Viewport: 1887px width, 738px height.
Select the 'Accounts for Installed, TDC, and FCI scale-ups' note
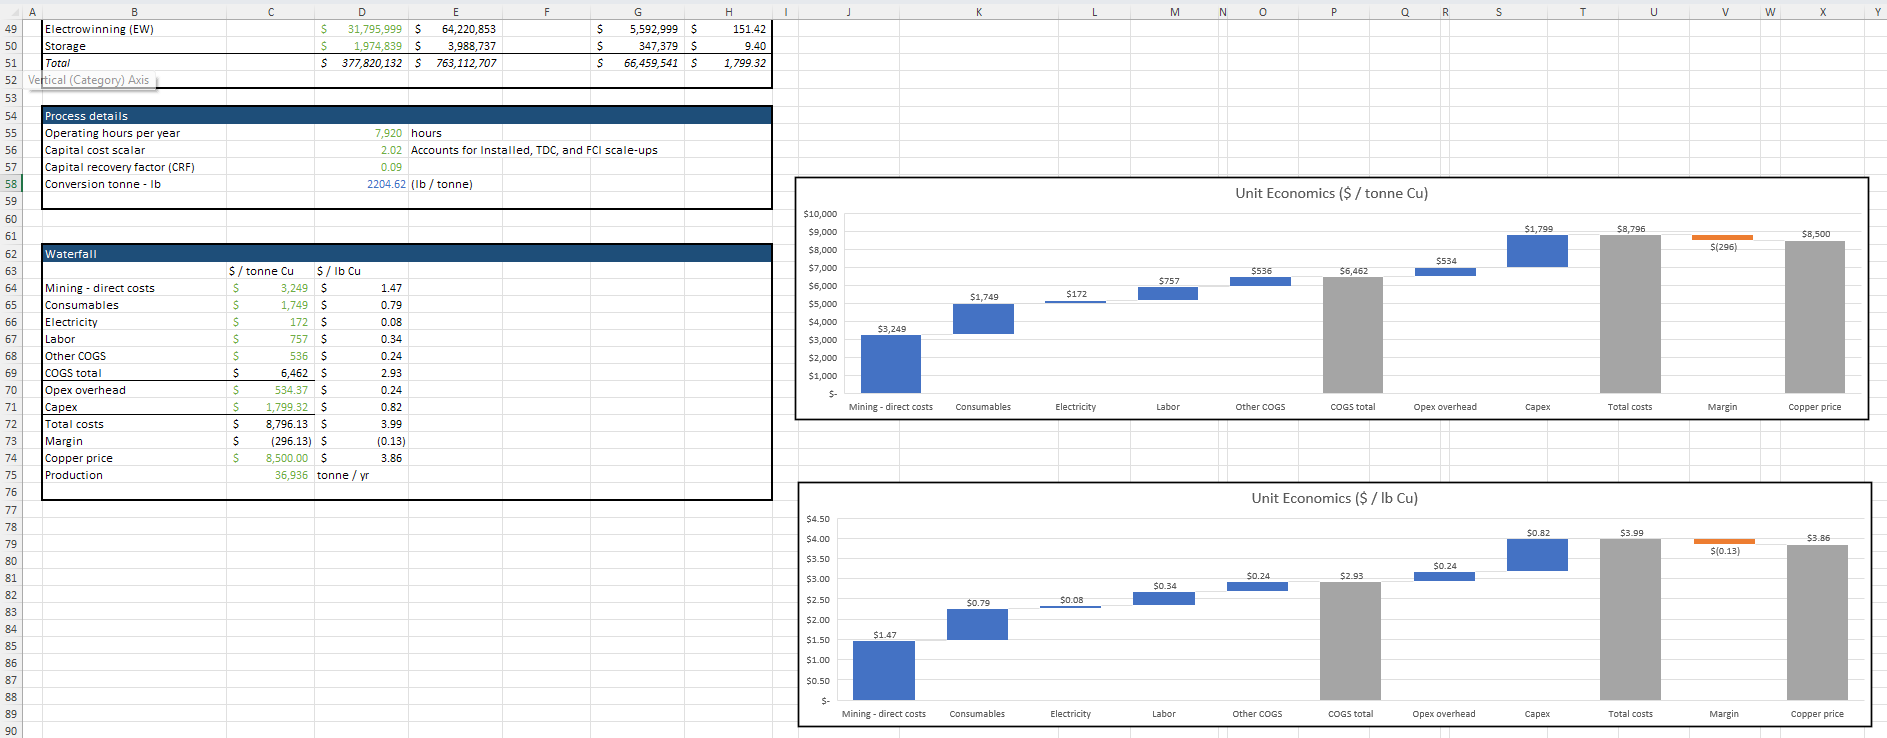(x=534, y=150)
